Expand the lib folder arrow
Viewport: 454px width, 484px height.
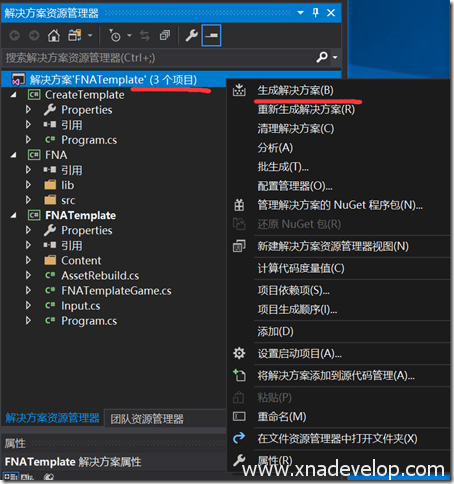pyautogui.click(x=29, y=185)
